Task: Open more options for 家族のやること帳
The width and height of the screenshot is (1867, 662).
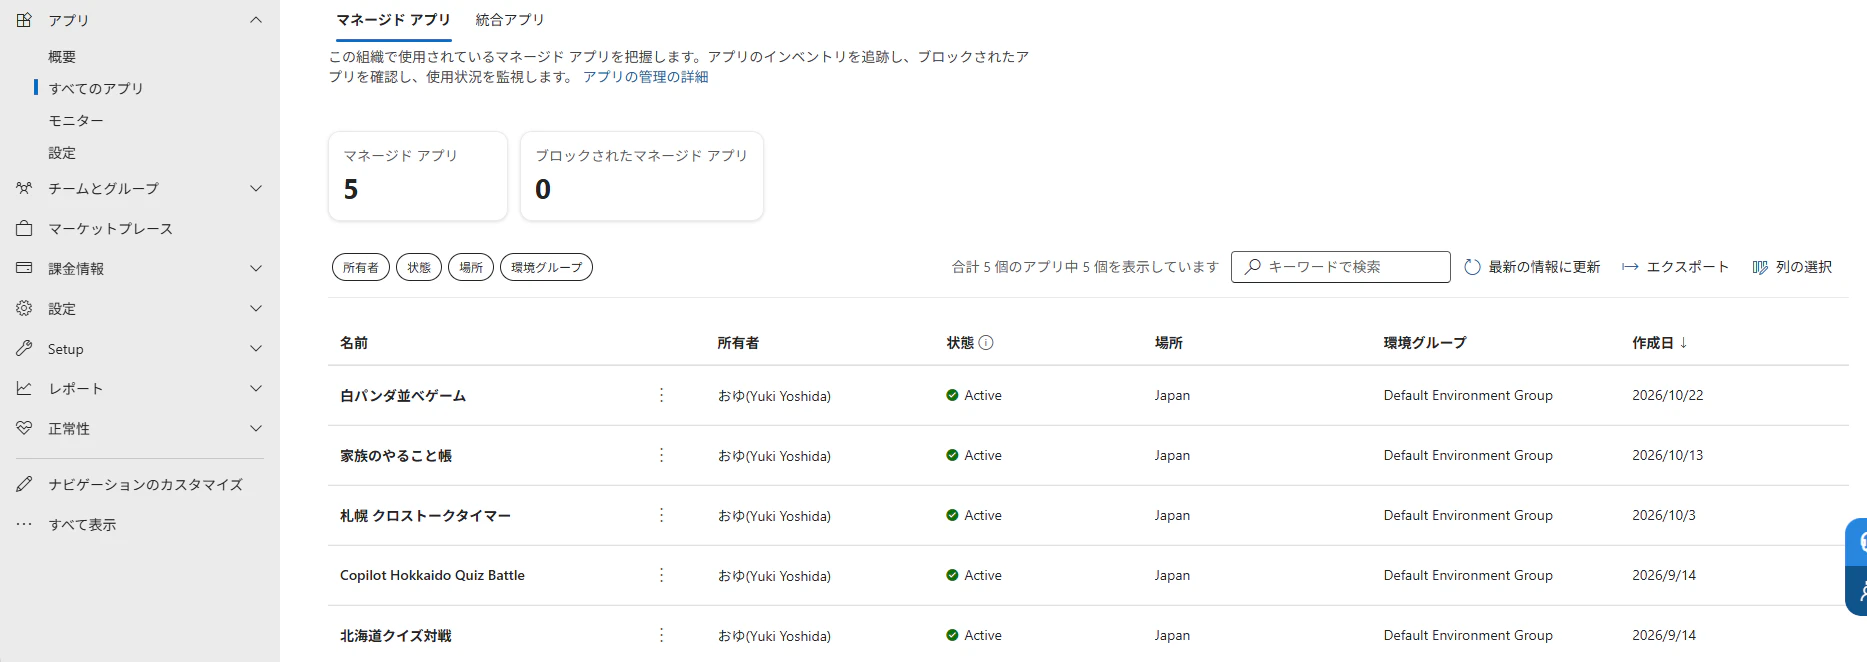Action: (x=661, y=455)
